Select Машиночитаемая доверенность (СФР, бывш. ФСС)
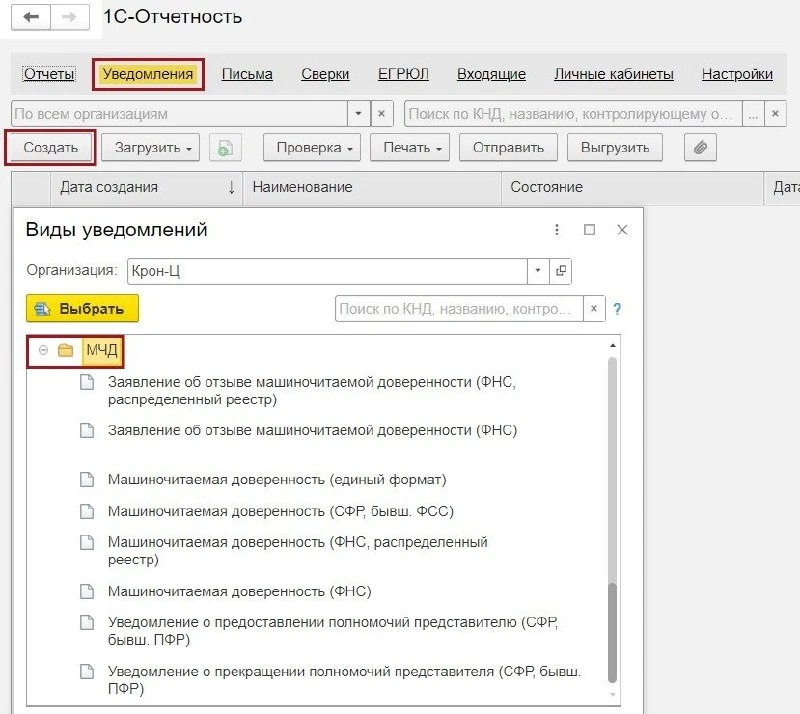 pos(281,511)
